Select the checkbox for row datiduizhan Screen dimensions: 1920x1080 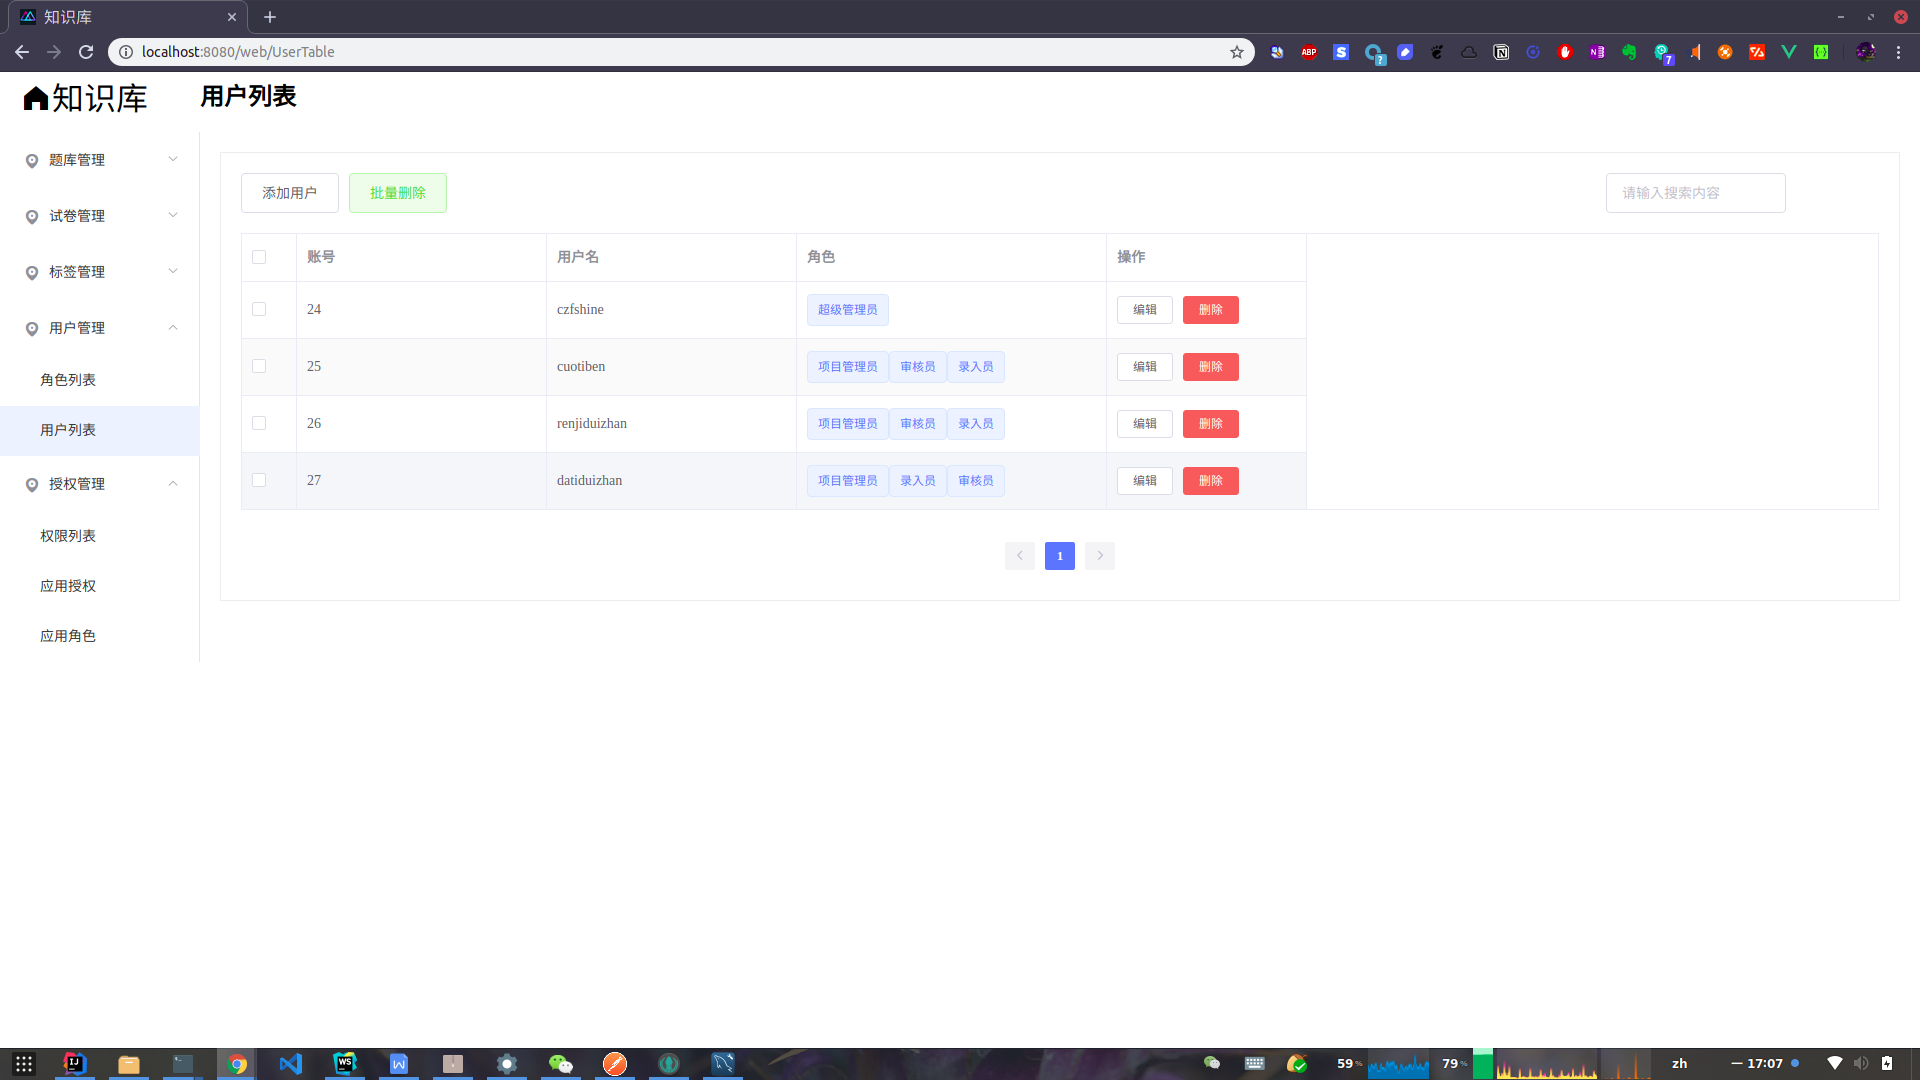259,481
